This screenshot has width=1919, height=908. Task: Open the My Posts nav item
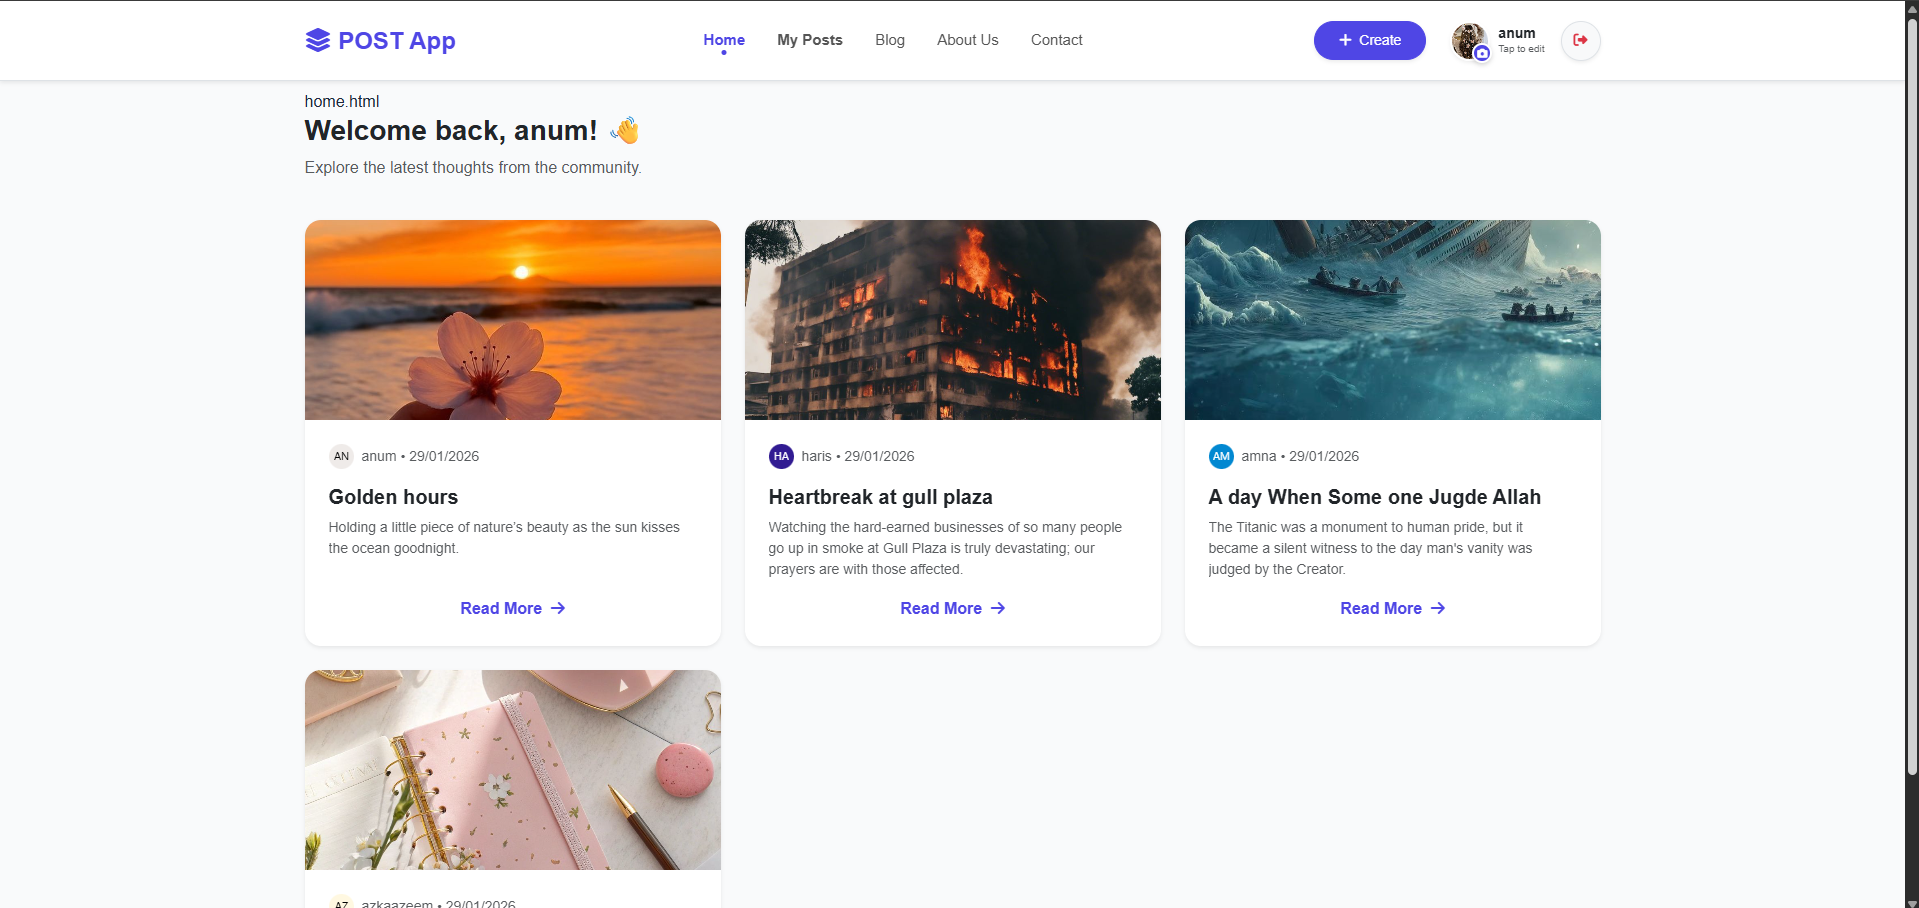coord(809,40)
